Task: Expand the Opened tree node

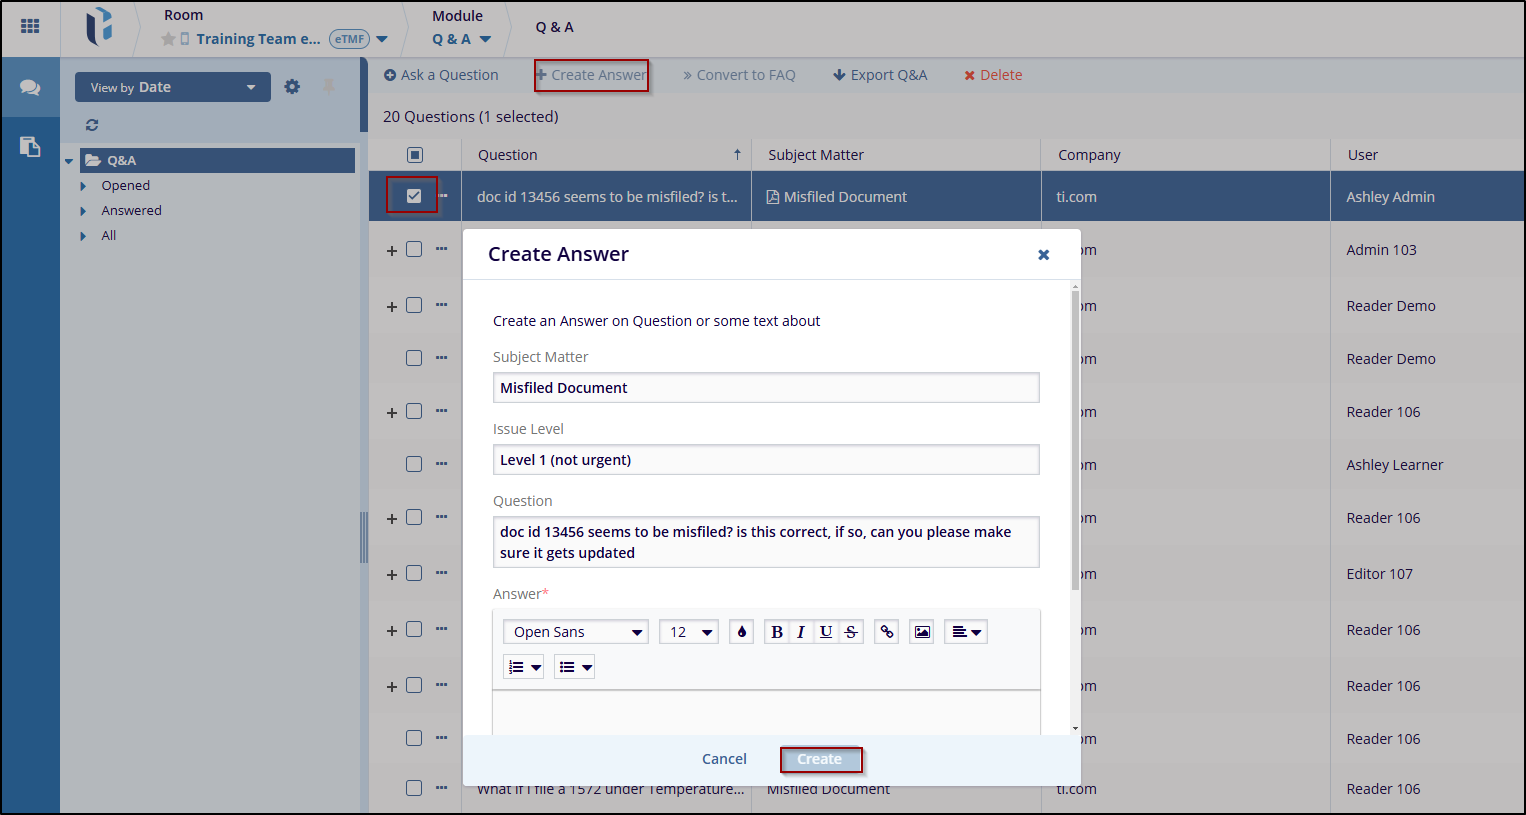Action: [x=83, y=186]
